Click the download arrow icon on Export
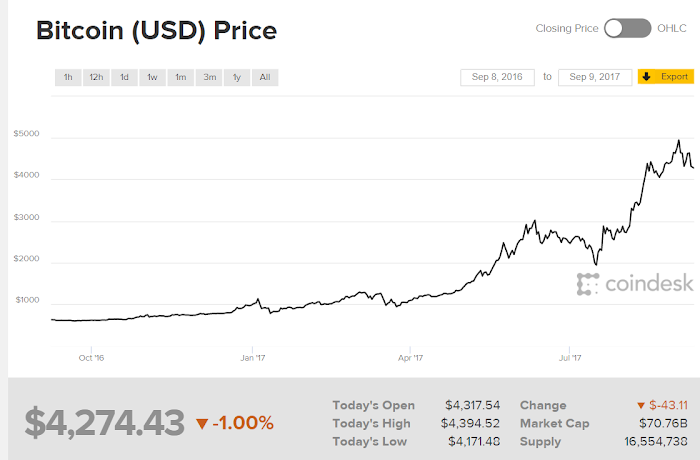Viewport: 700px width, 460px height. (x=646, y=76)
